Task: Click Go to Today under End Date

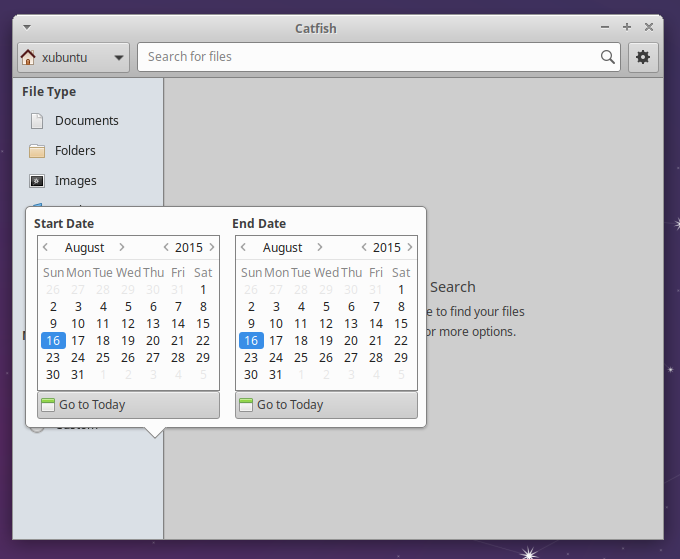Action: (x=326, y=405)
